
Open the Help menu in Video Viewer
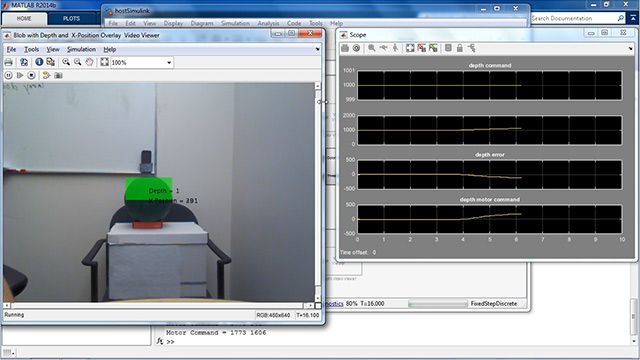coord(109,49)
